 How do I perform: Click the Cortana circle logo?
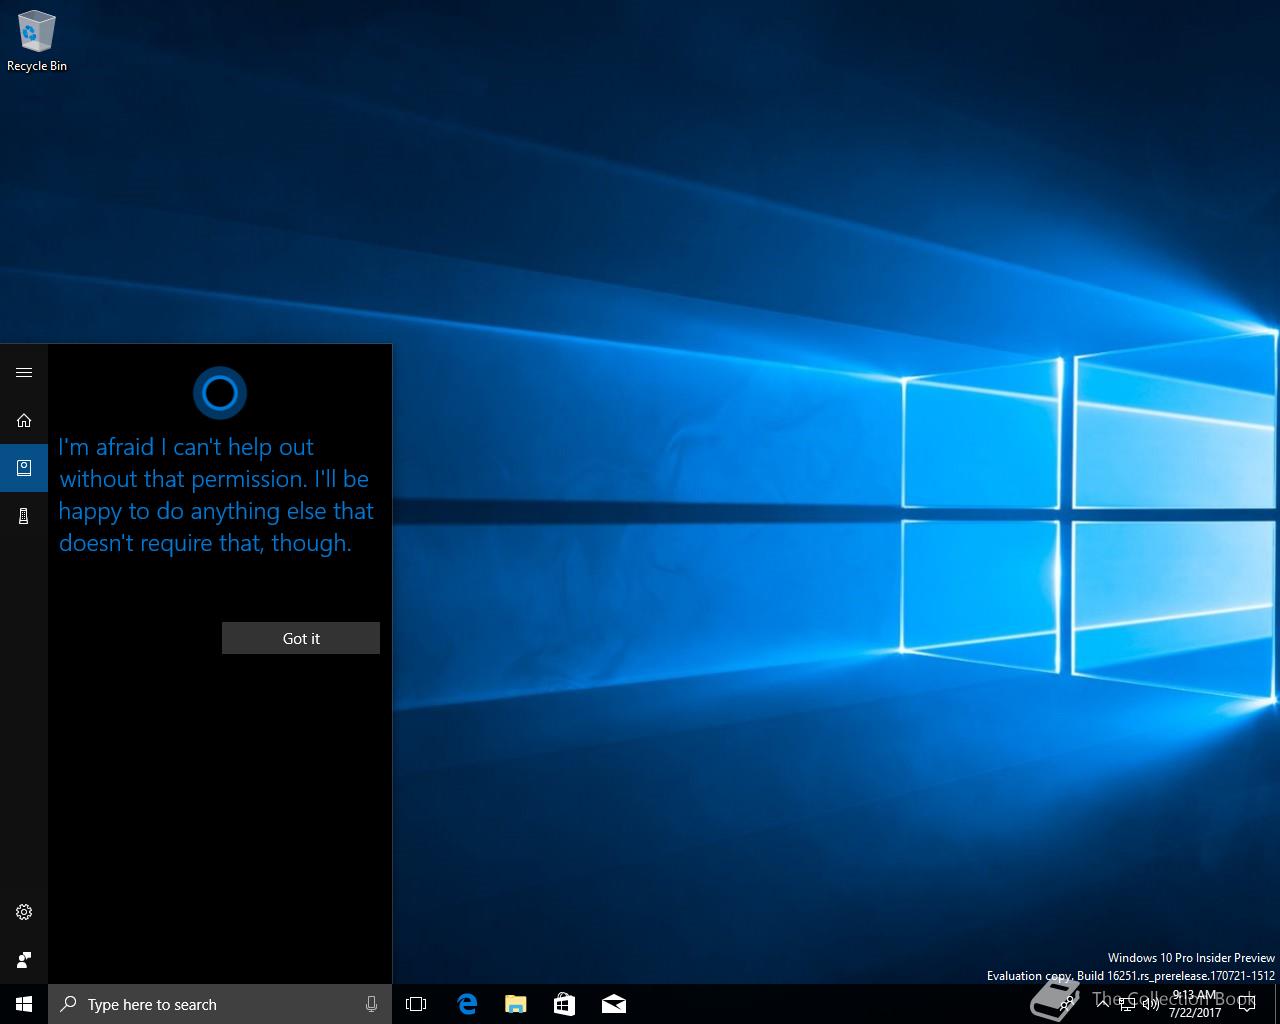tap(220, 393)
